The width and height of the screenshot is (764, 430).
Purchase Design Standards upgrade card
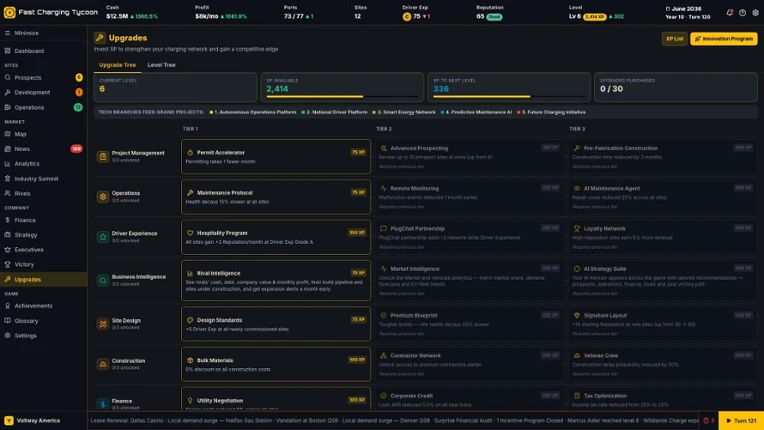tap(276, 324)
